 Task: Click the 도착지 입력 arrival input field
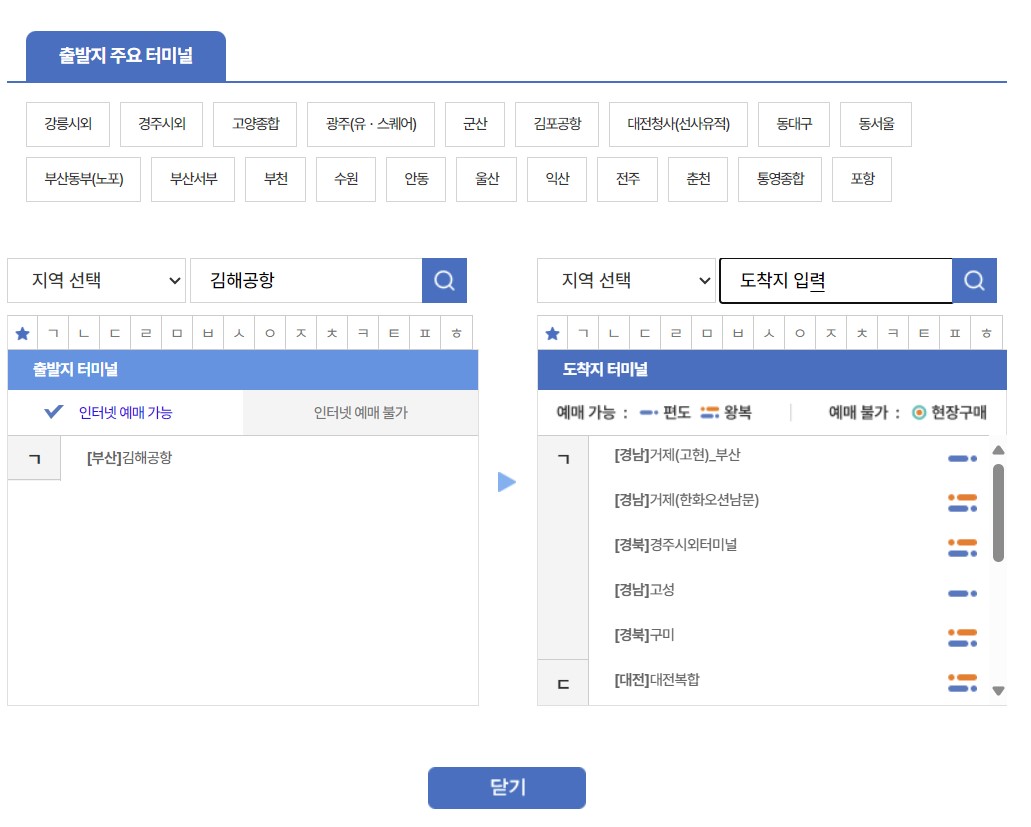(x=836, y=281)
